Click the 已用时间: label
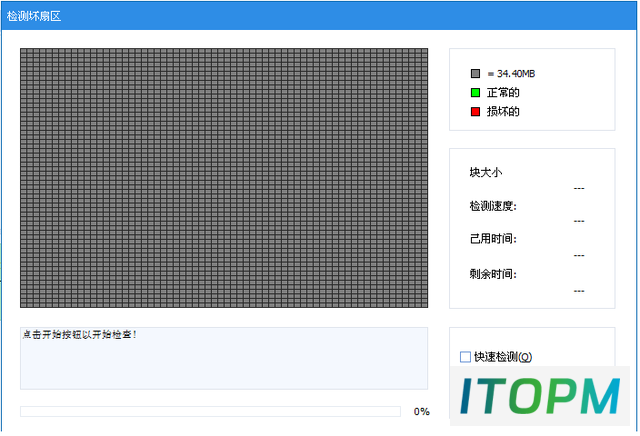Viewport: 640px width, 436px height. pos(493,238)
